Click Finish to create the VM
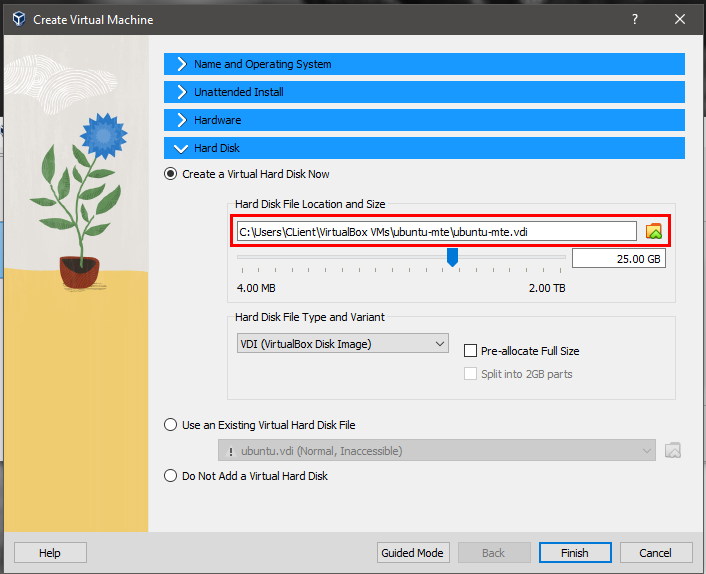 coord(575,552)
